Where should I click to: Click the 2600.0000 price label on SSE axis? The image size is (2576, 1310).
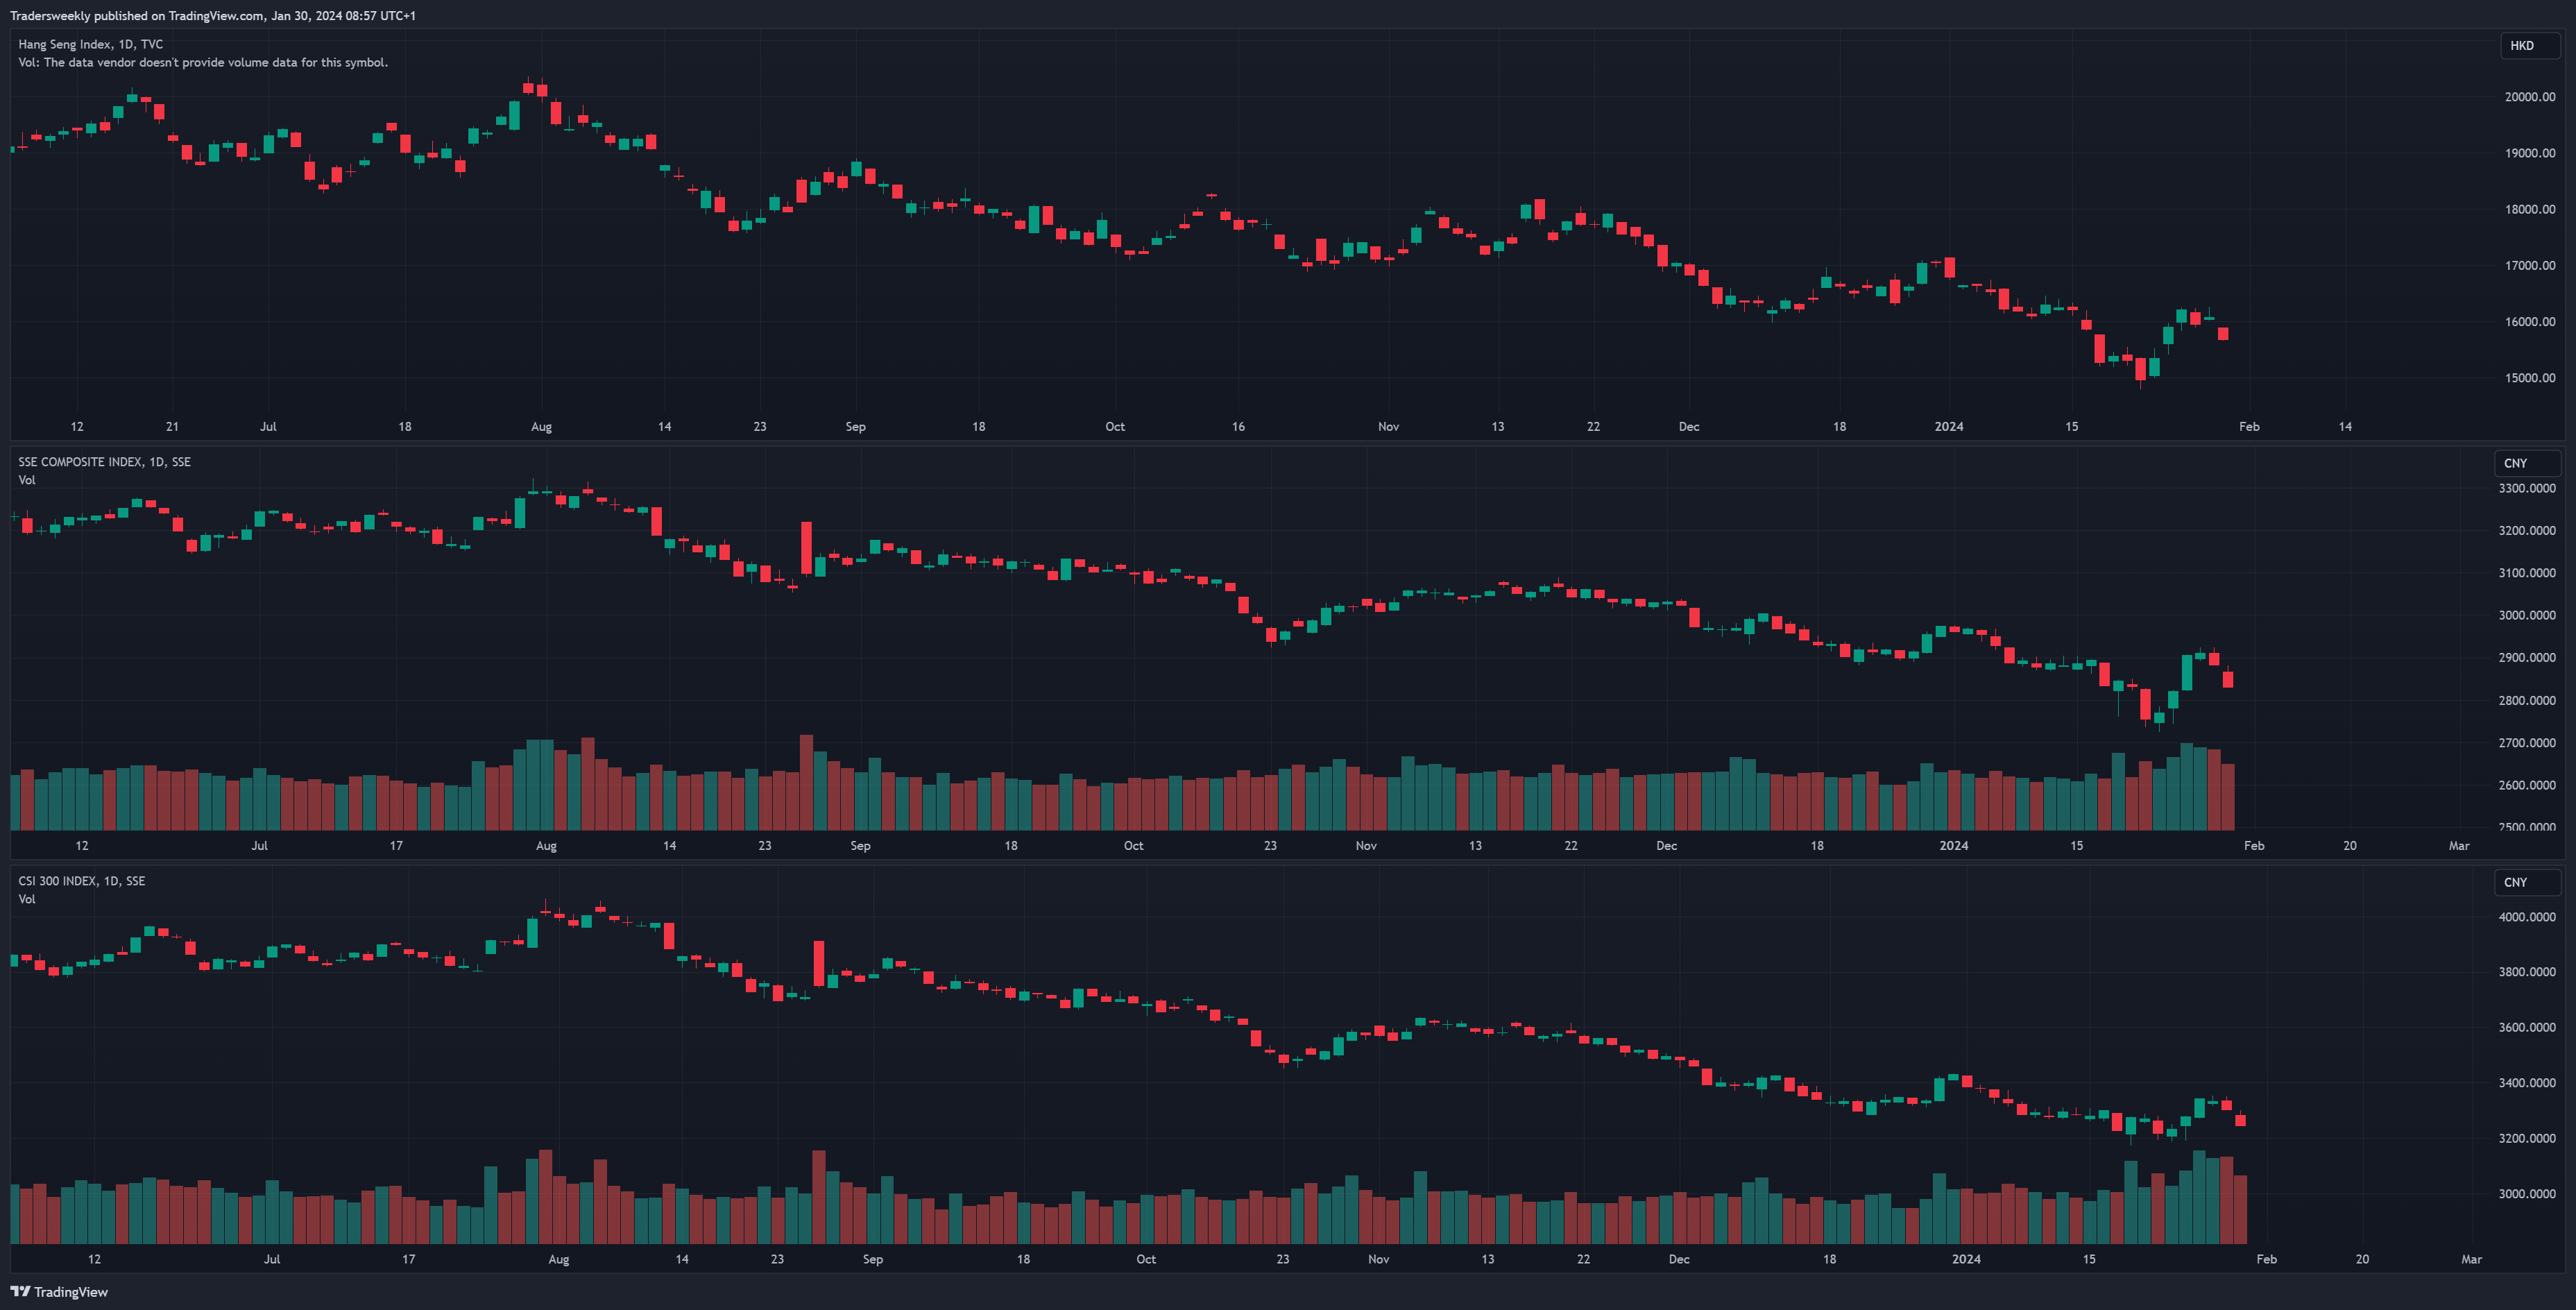(x=2527, y=785)
